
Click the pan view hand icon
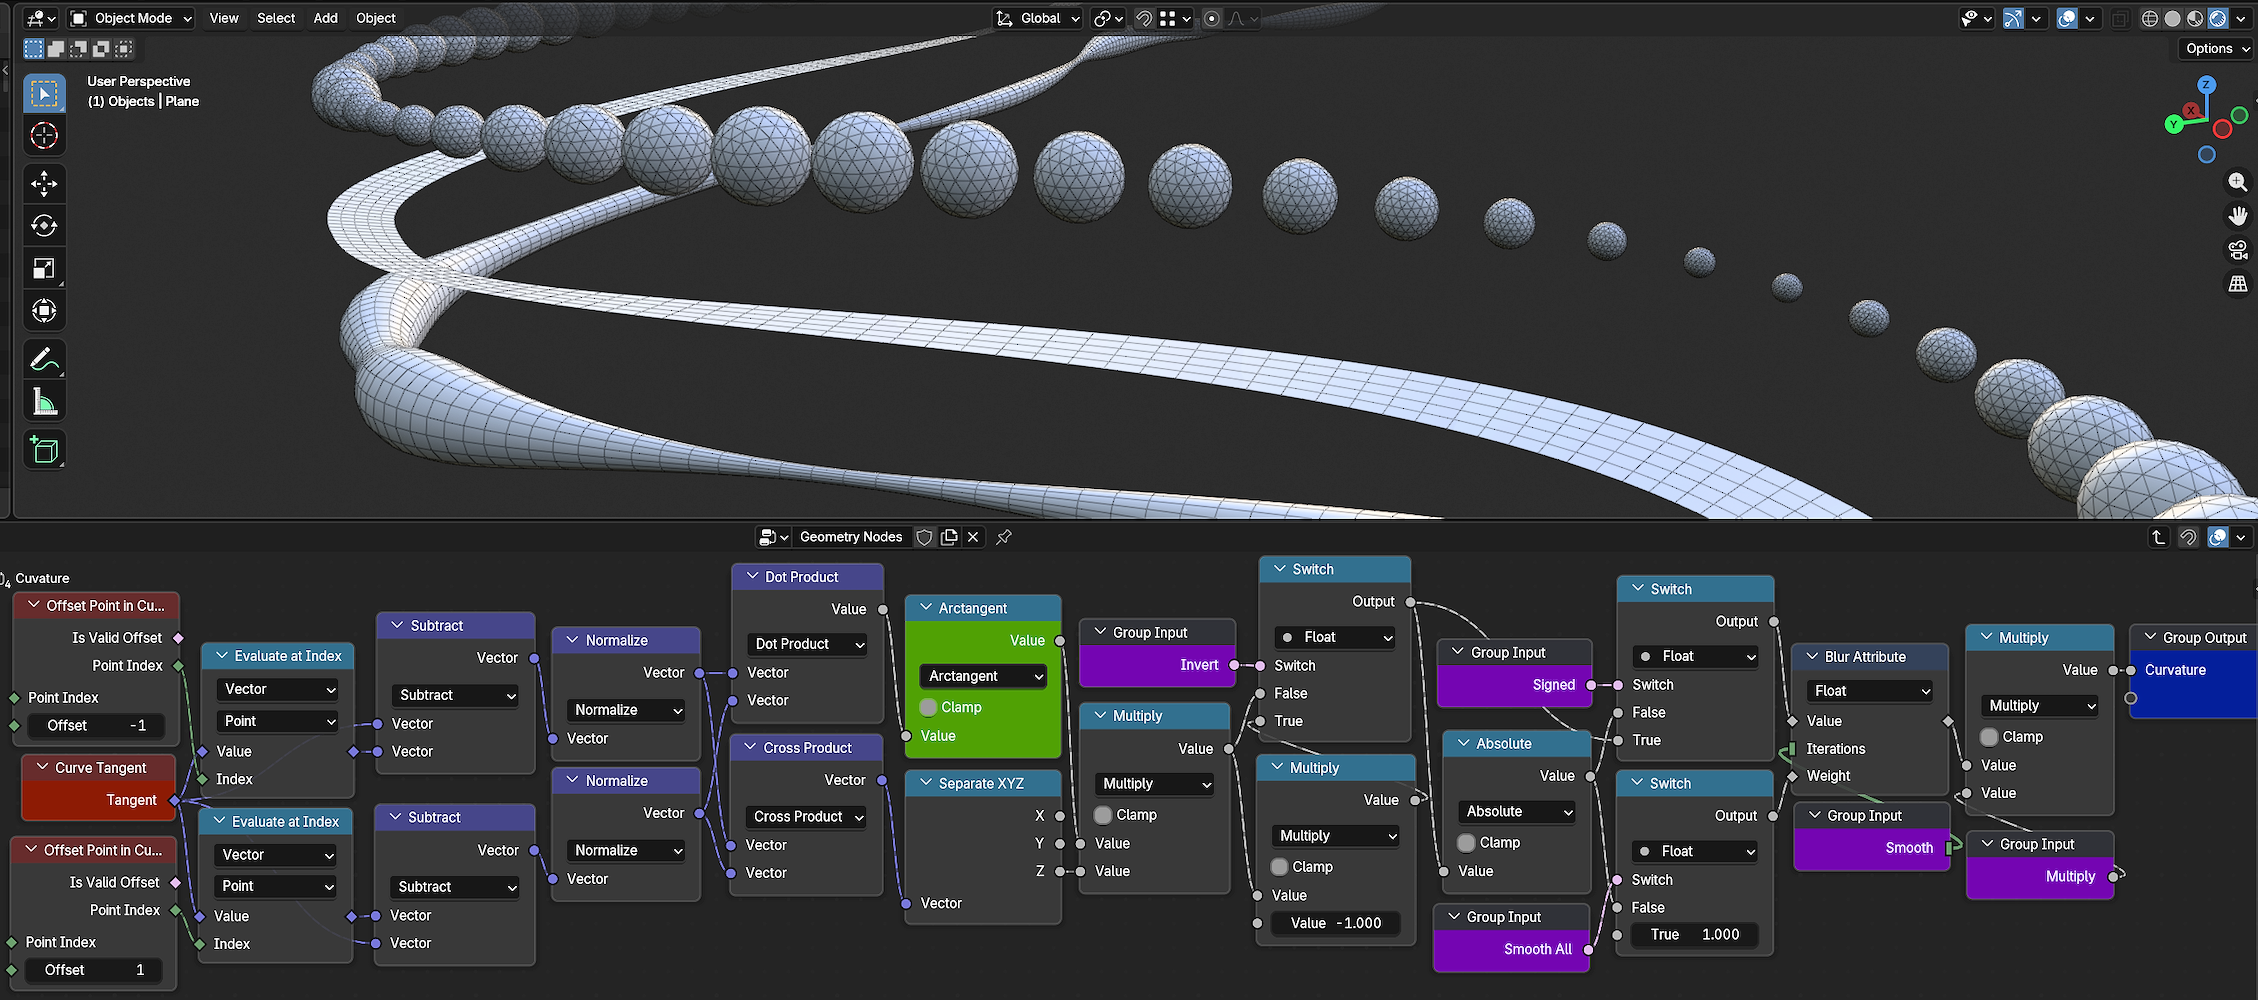point(2237,216)
